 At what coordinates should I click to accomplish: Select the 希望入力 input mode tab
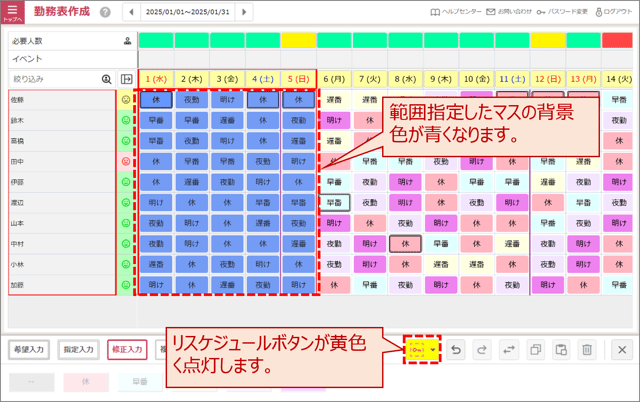click(28, 349)
